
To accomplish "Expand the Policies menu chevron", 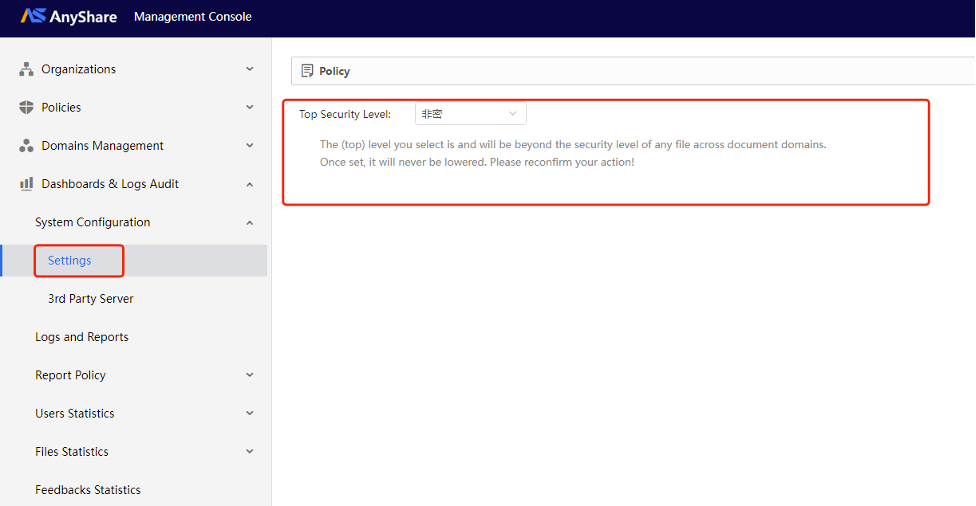I will tap(250, 107).
